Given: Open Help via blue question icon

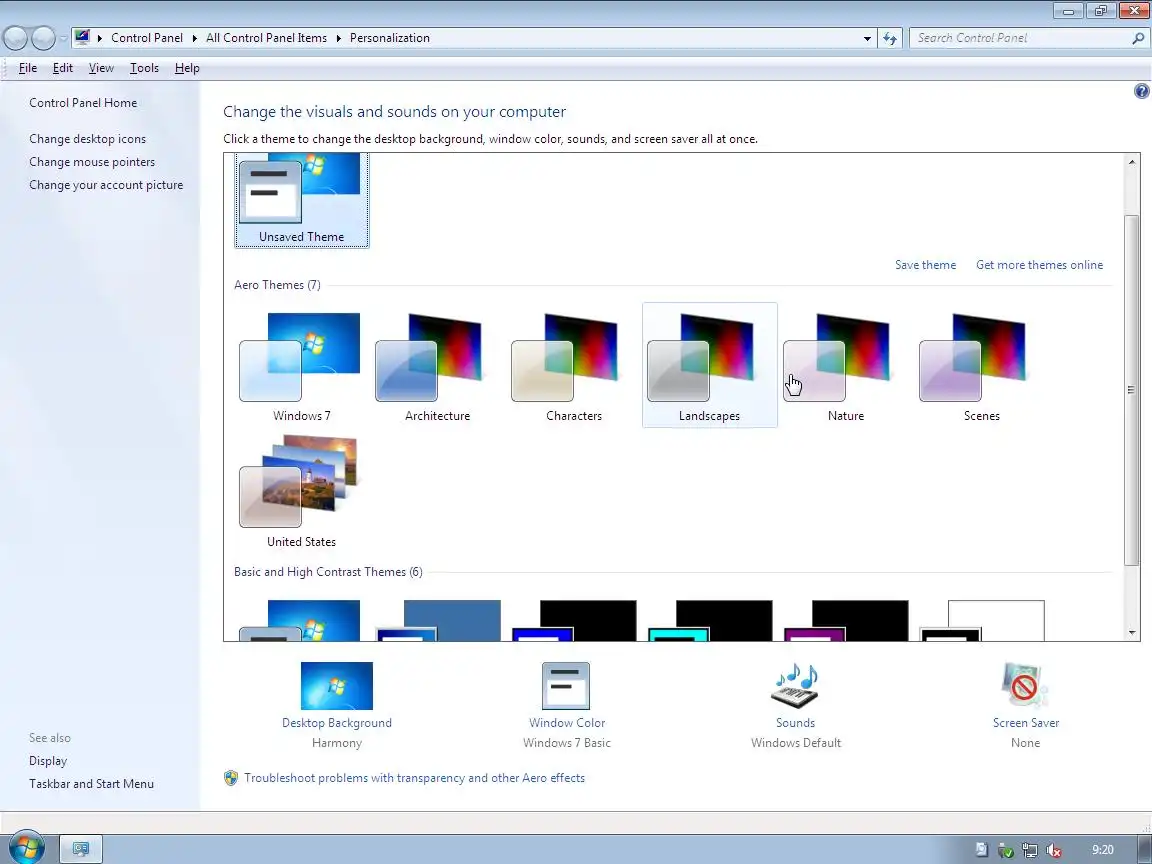Looking at the screenshot, I should tap(1141, 91).
